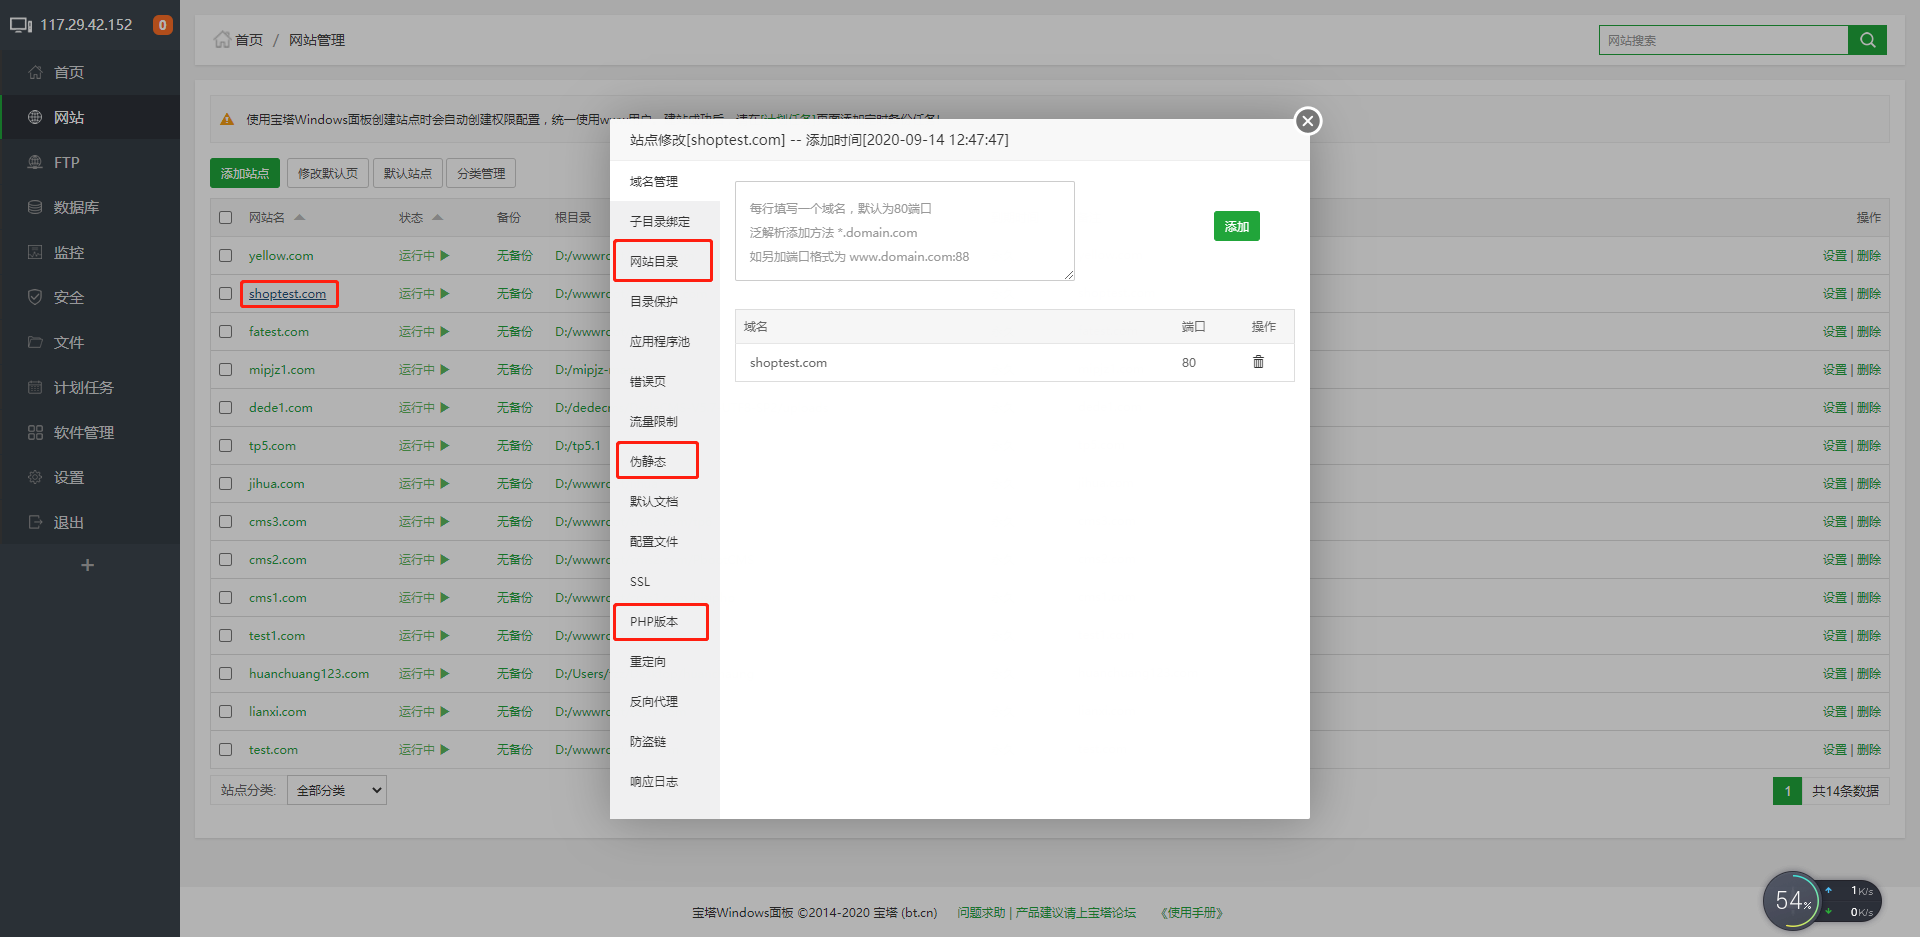The height and width of the screenshot is (937, 1920).
Task: Click the Logout (退出) icon
Action: click(35, 522)
